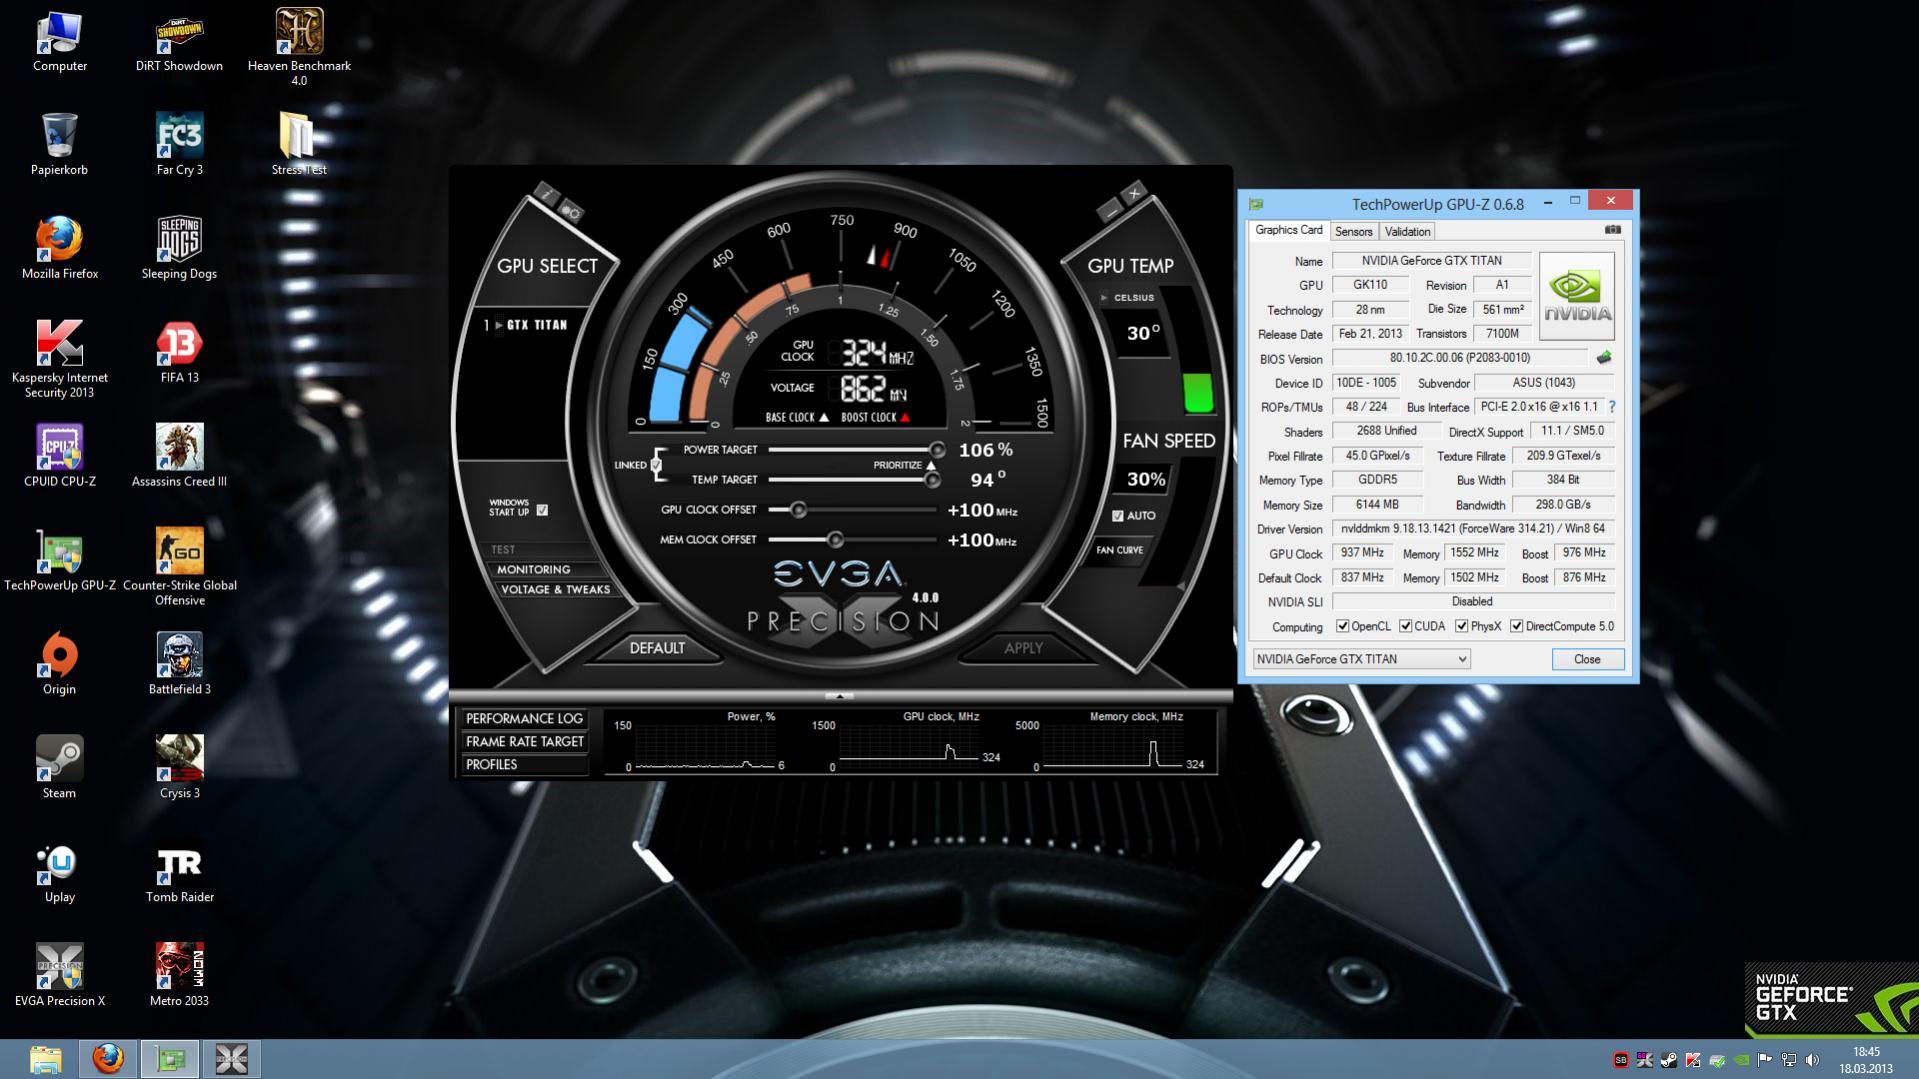1919x1079 pixels.
Task: Click the Close button in GPU-Z
Action: click(1587, 659)
